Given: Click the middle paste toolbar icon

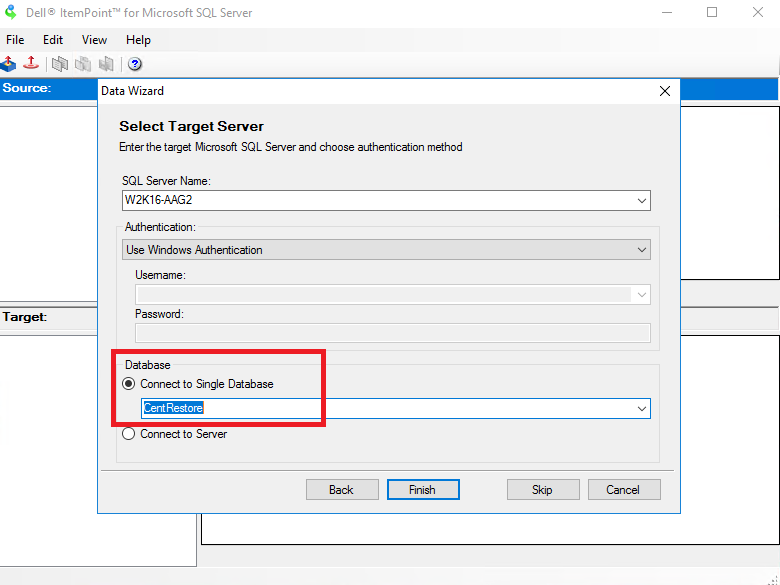Looking at the screenshot, I should 83,64.
